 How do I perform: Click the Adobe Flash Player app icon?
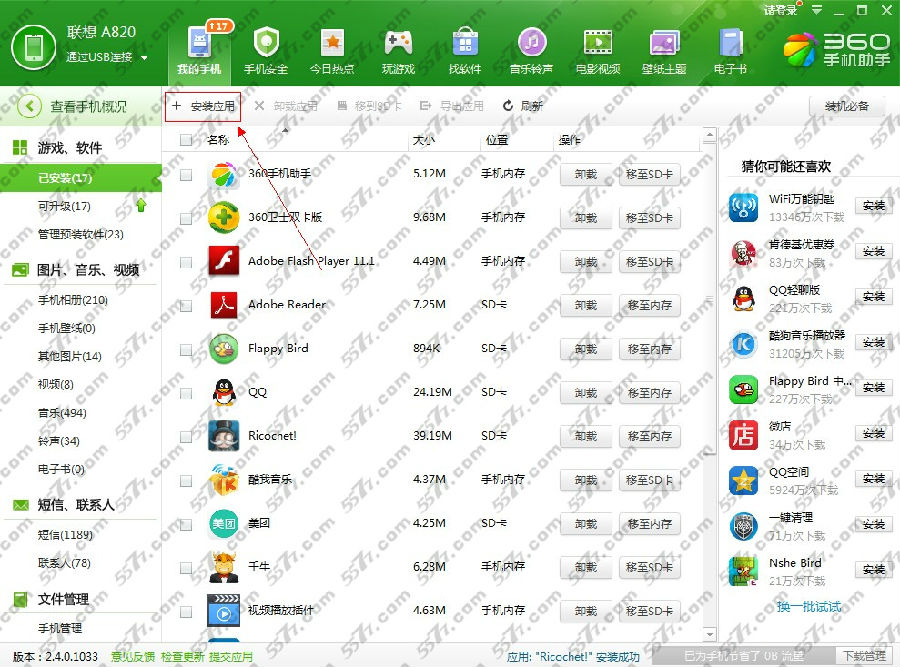point(223,262)
